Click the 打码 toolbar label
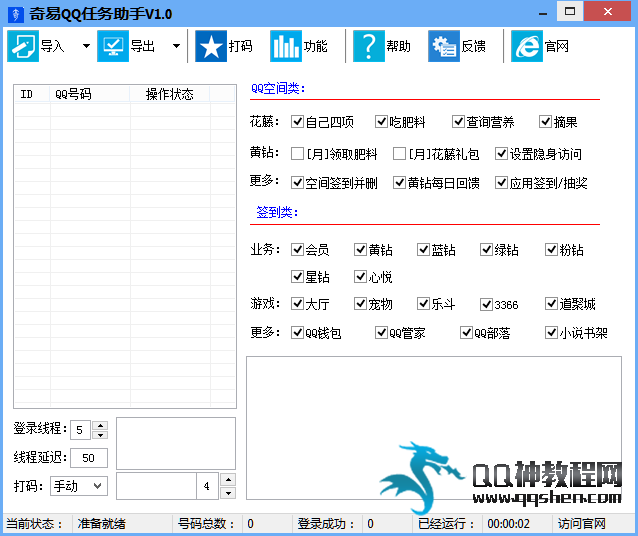This screenshot has height=536, width=638. pos(240,46)
